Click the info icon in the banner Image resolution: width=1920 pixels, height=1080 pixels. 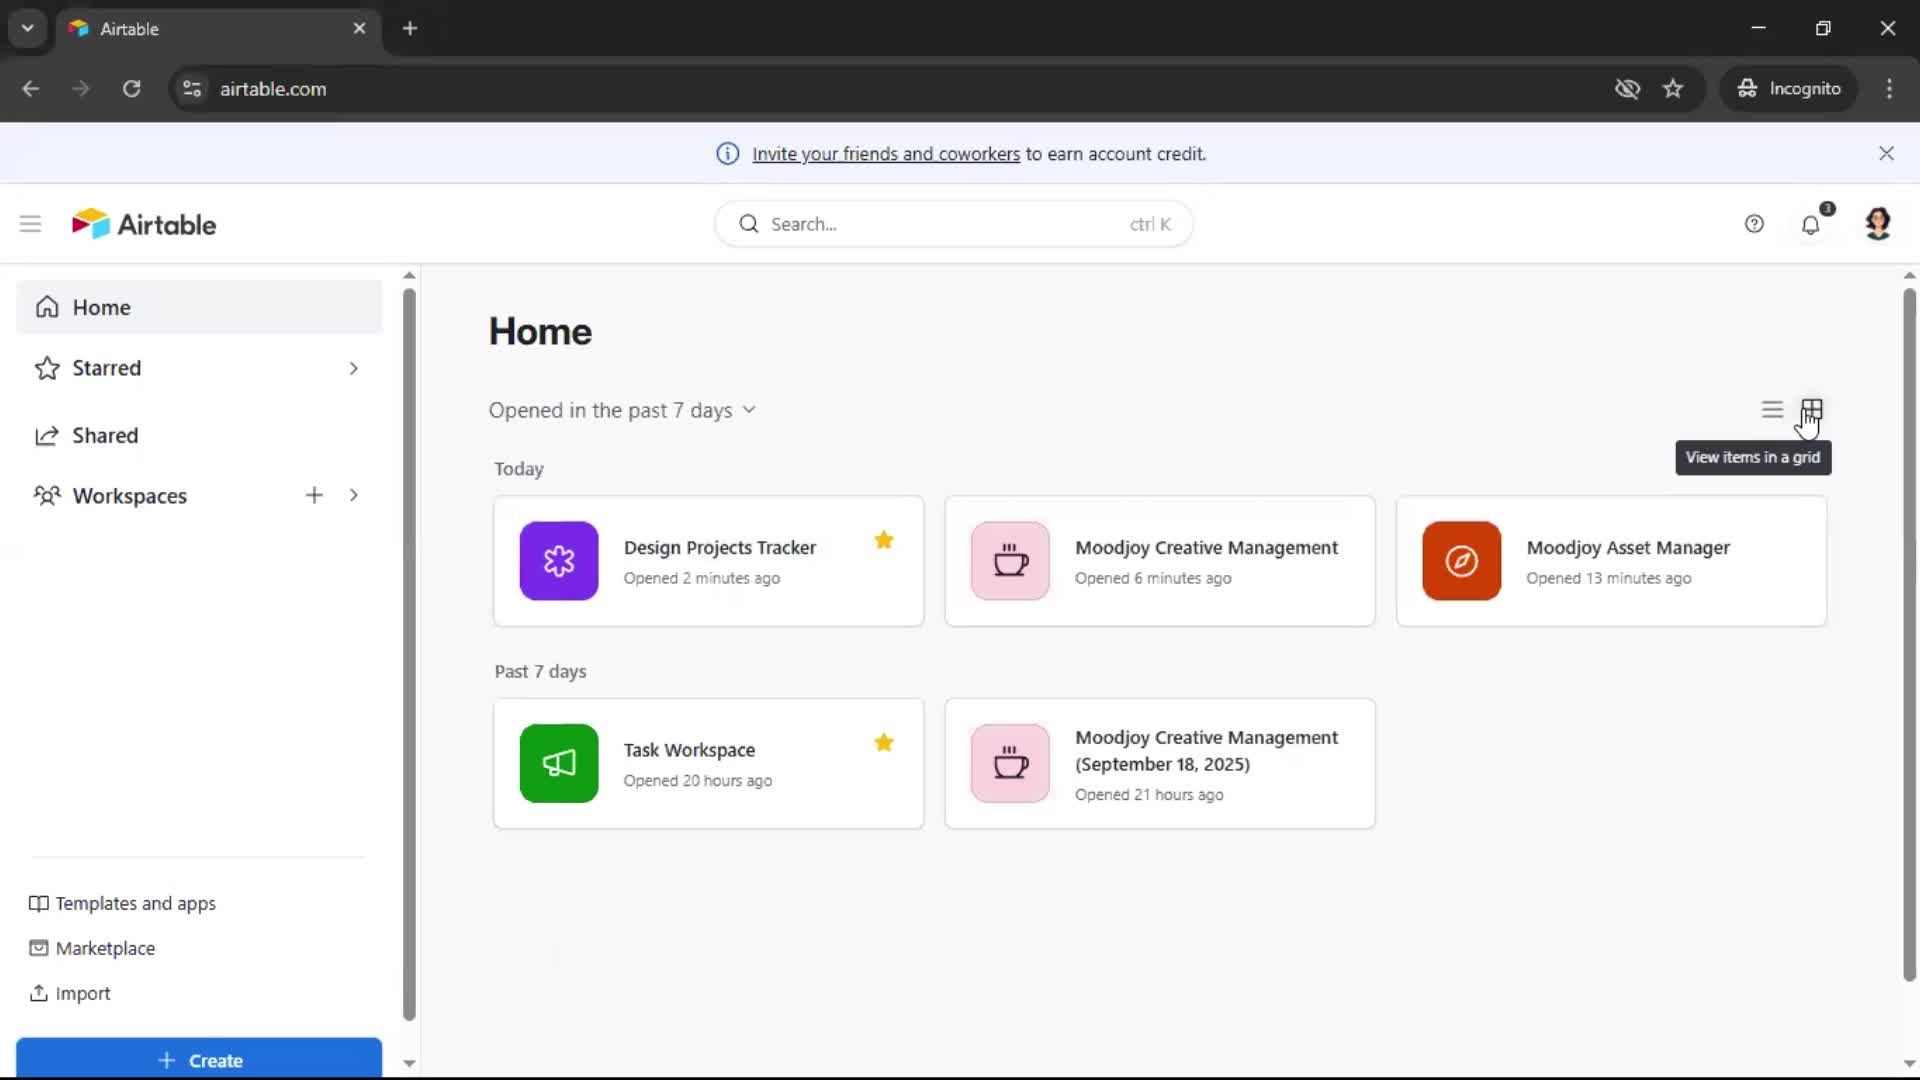tap(727, 153)
